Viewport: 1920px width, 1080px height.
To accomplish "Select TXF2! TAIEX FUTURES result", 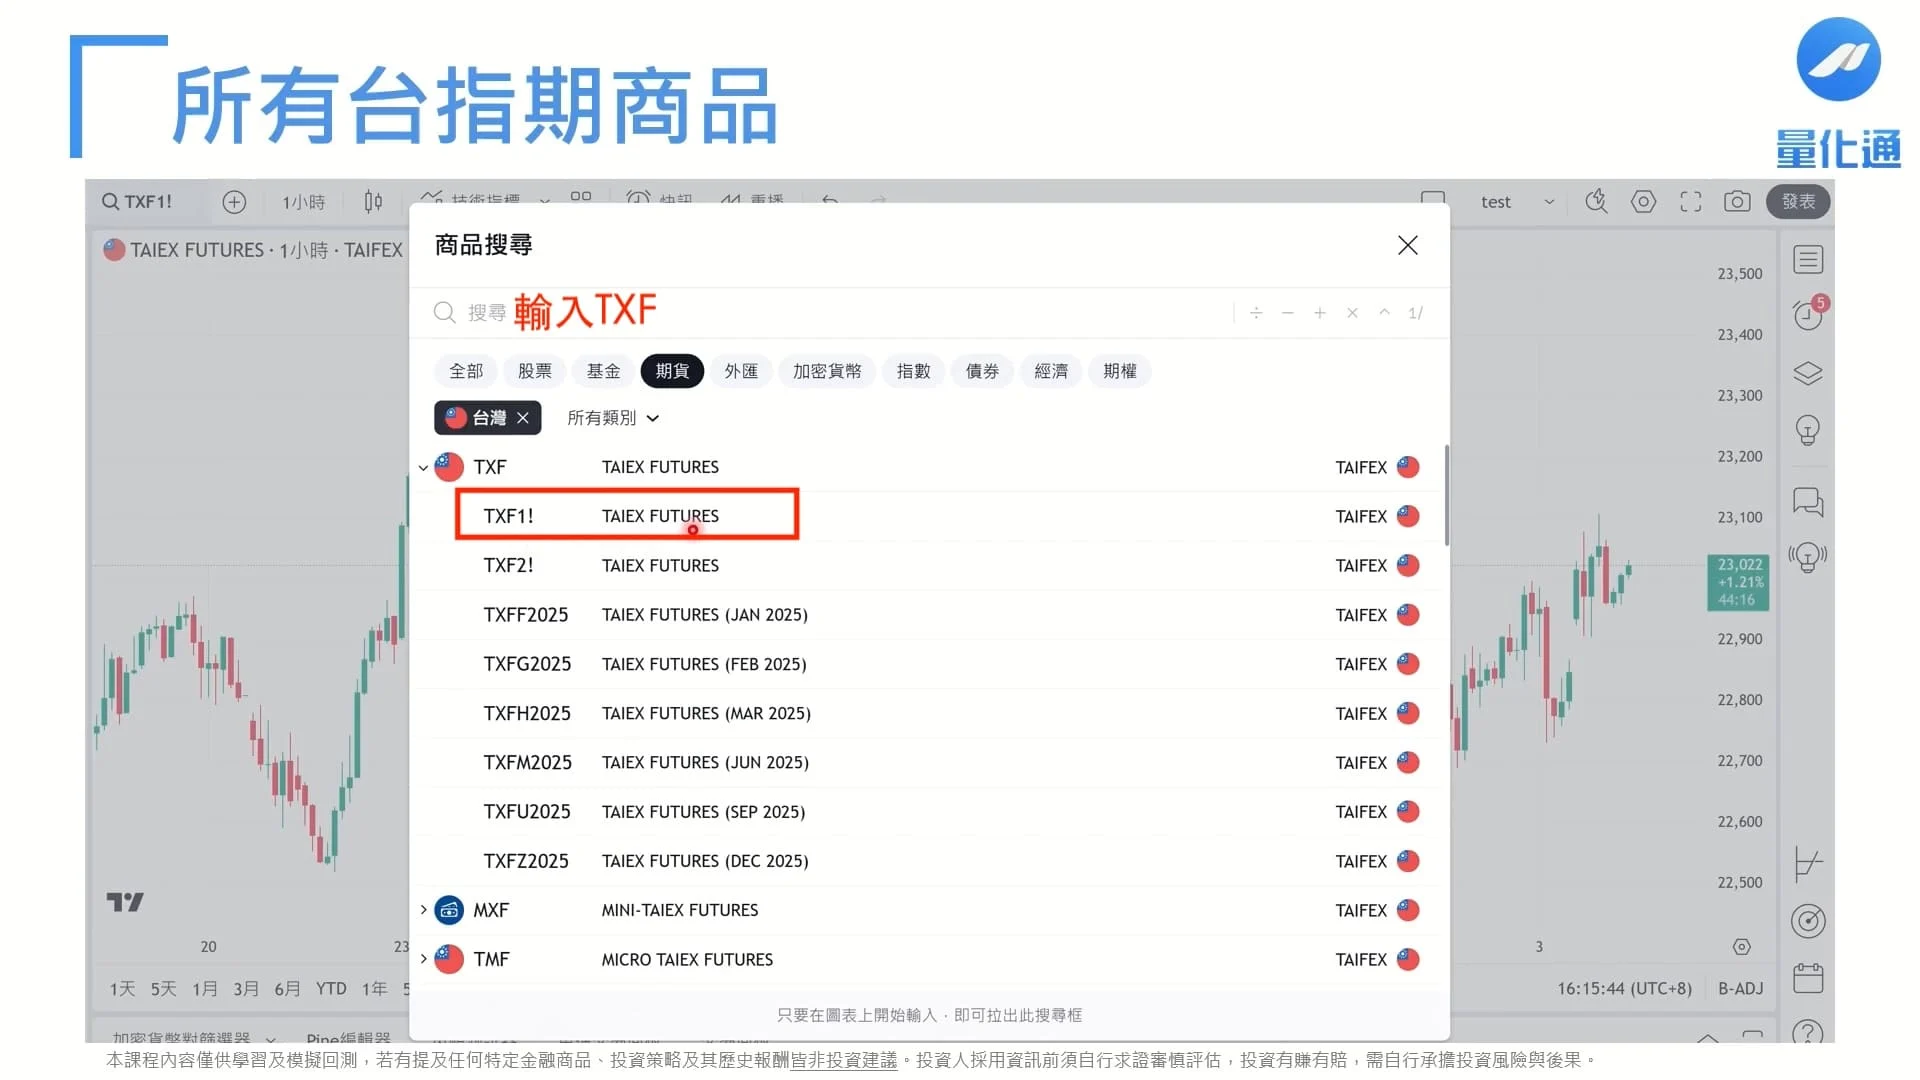I will pyautogui.click(x=926, y=565).
